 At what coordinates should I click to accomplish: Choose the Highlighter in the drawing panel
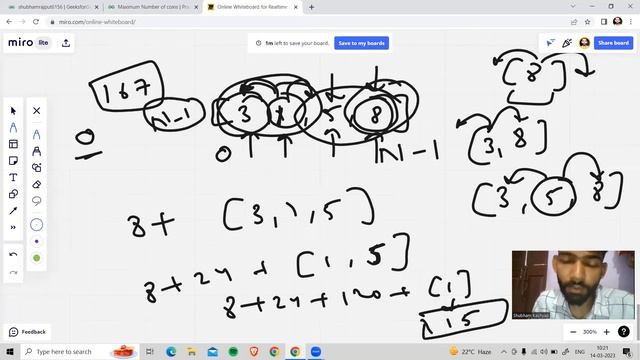(36, 151)
